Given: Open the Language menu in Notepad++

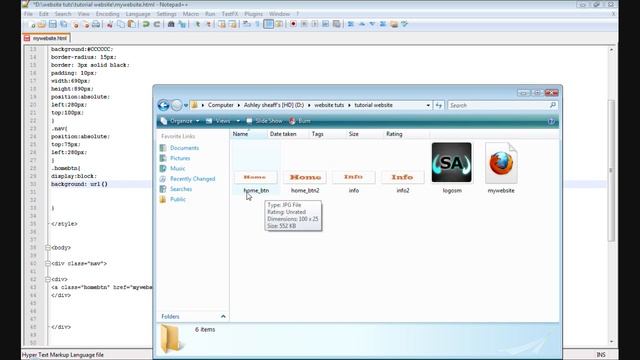Looking at the screenshot, I should click(x=138, y=14).
